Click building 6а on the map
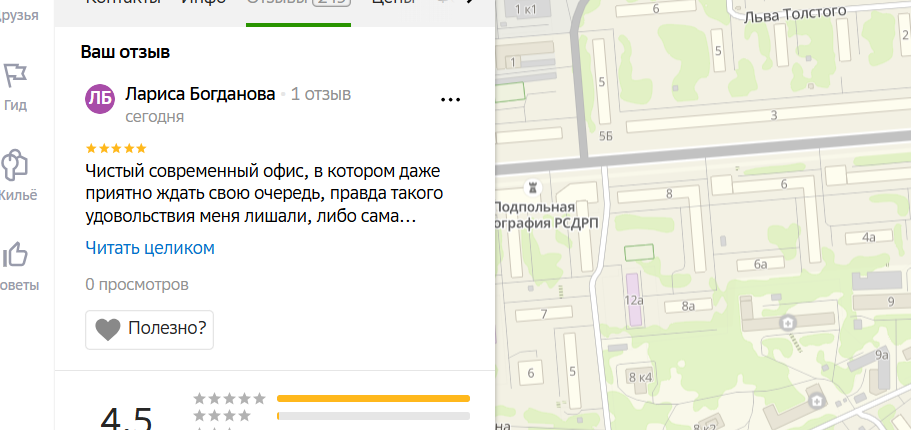Image resolution: width=911 pixels, height=430 pixels. click(761, 264)
